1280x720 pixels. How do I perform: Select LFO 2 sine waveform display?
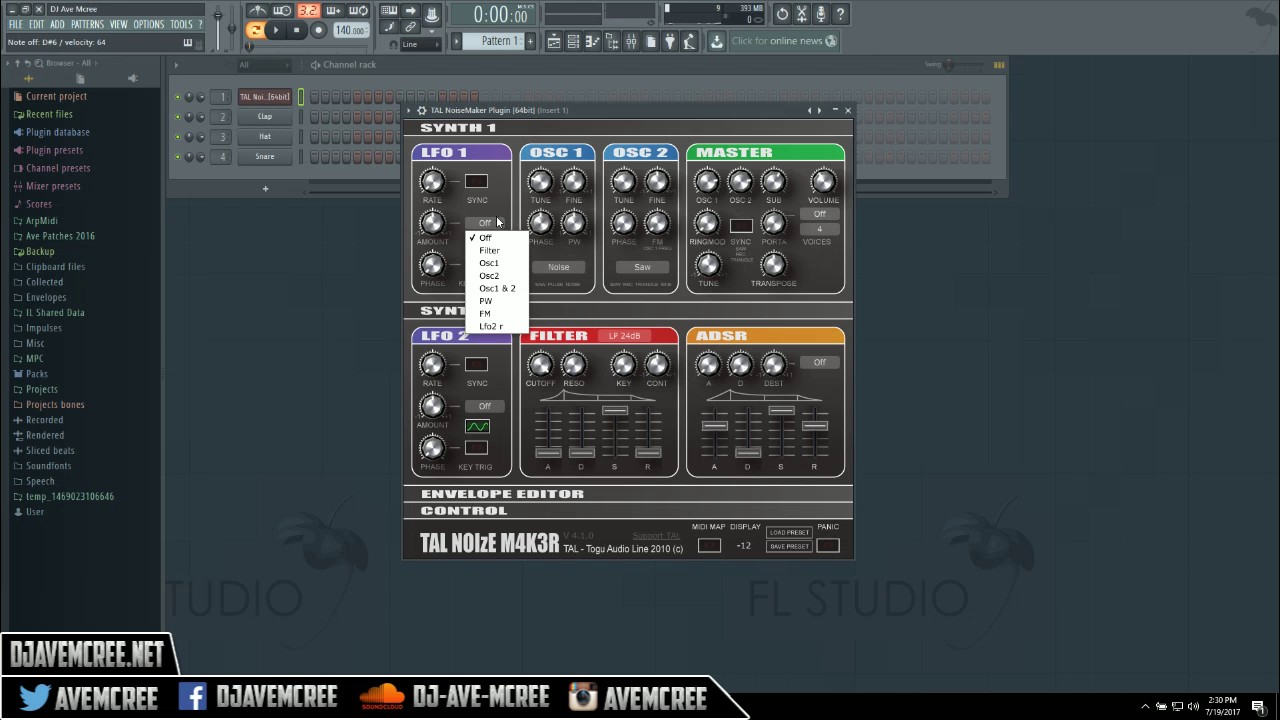[x=477, y=427]
